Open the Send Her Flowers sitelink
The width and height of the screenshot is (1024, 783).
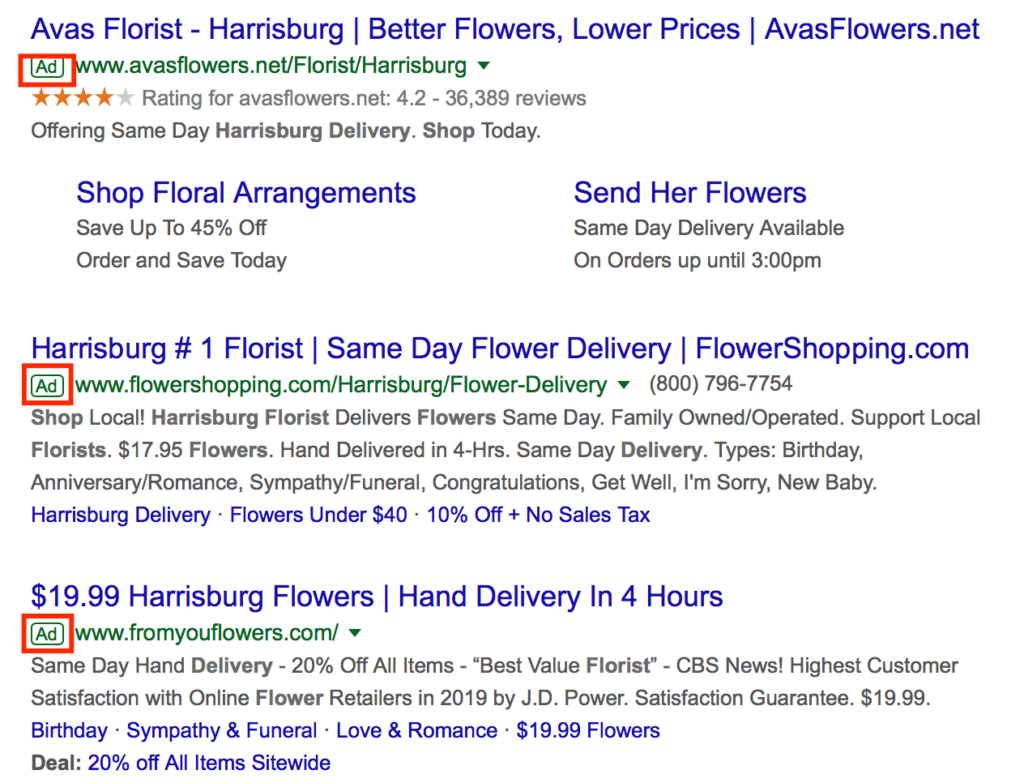pos(690,193)
